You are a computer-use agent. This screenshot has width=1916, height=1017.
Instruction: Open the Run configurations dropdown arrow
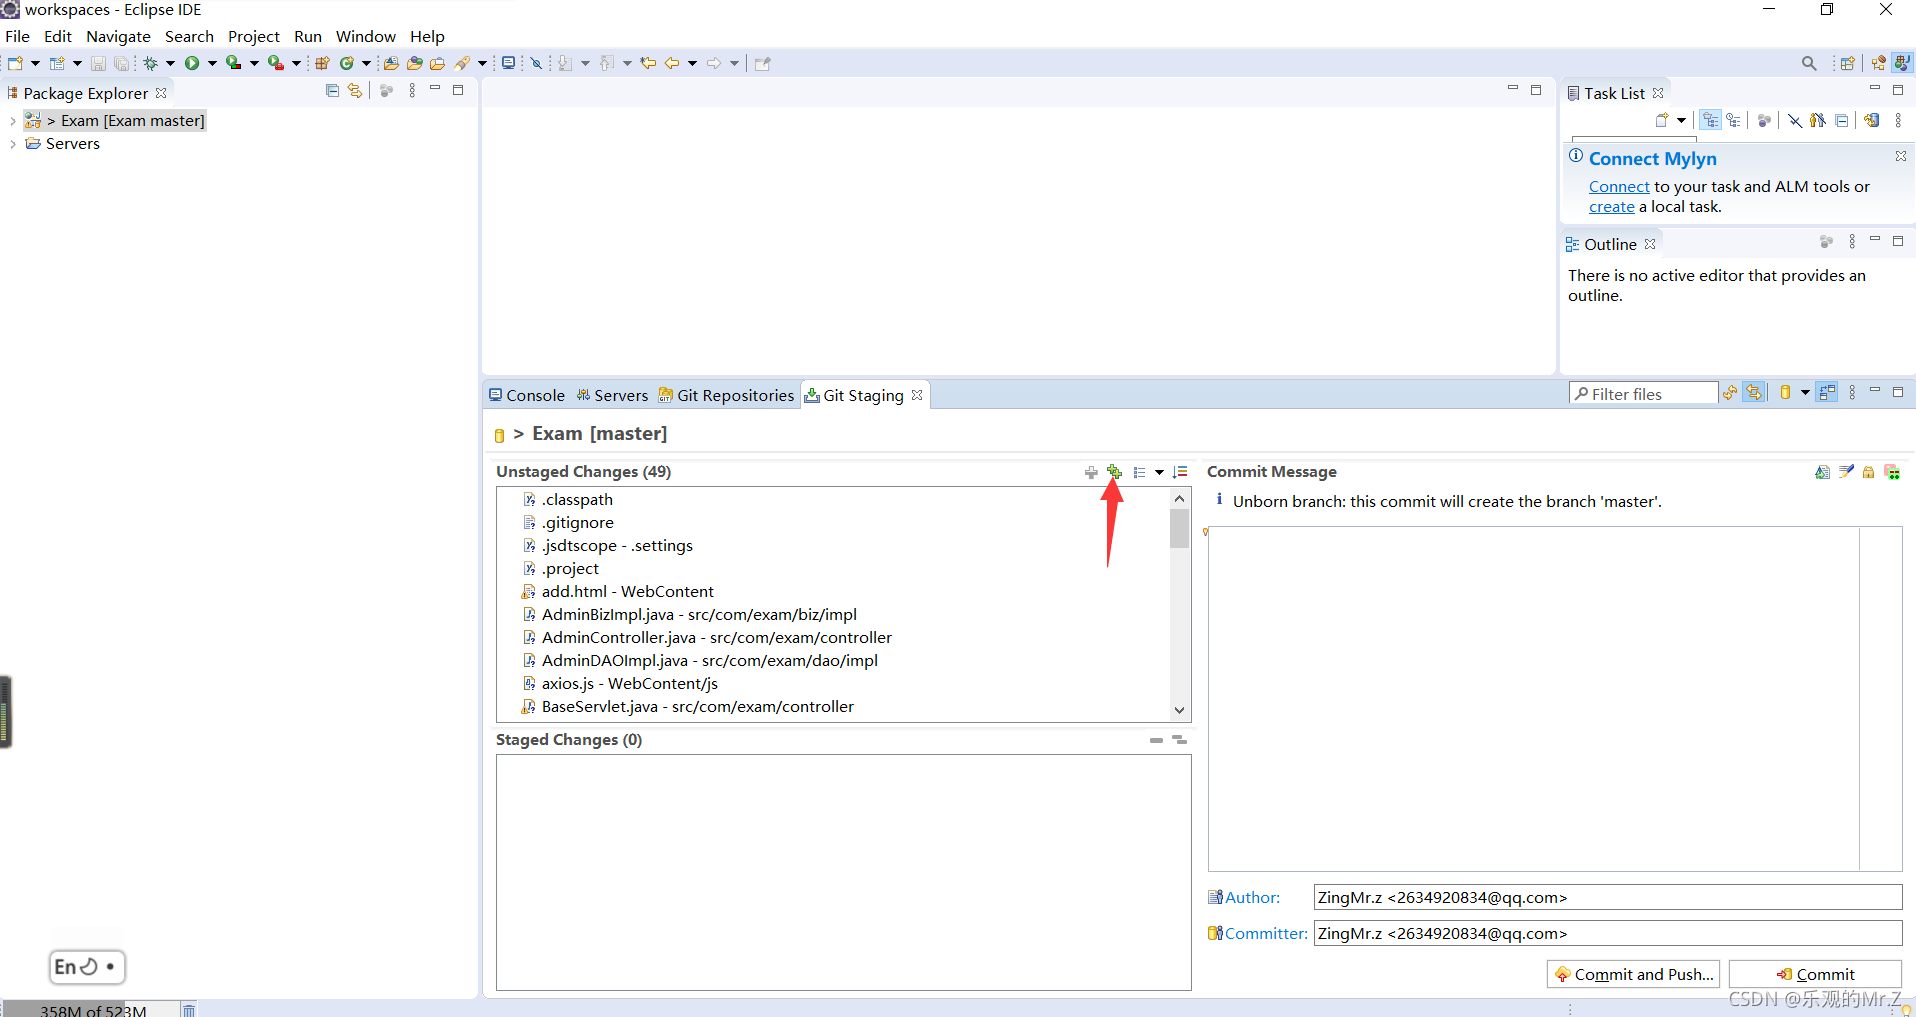pyautogui.click(x=212, y=63)
